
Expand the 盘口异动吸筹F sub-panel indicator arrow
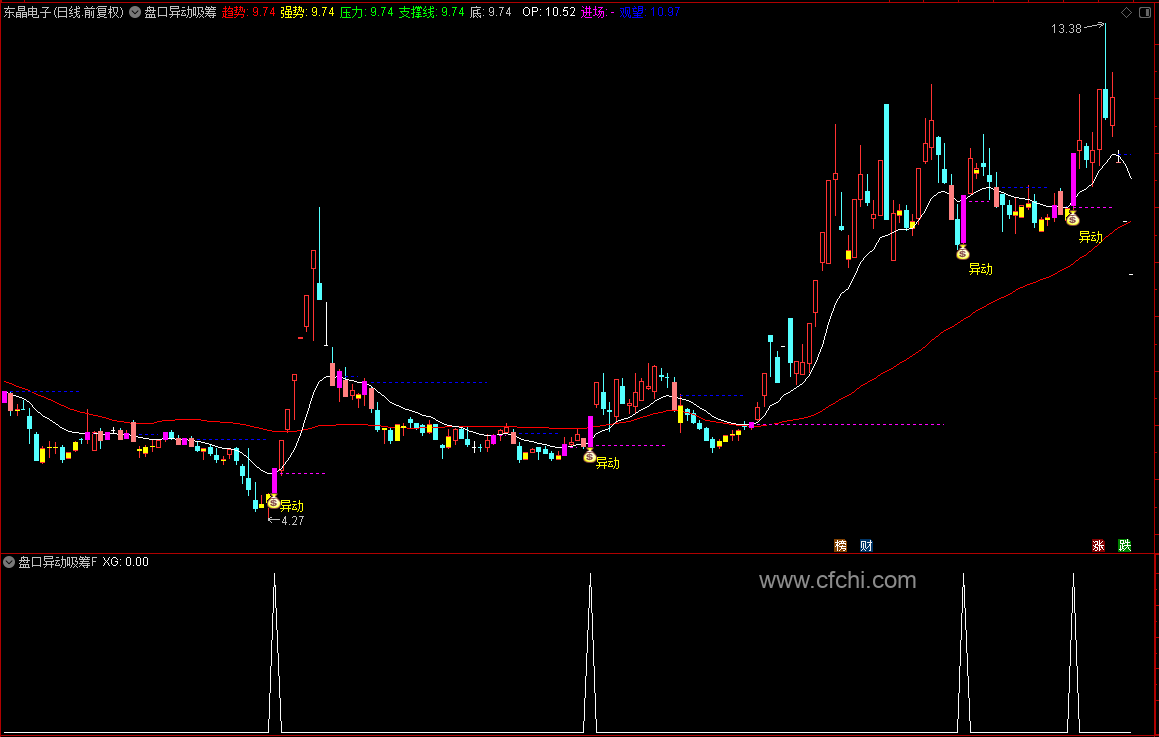9,562
